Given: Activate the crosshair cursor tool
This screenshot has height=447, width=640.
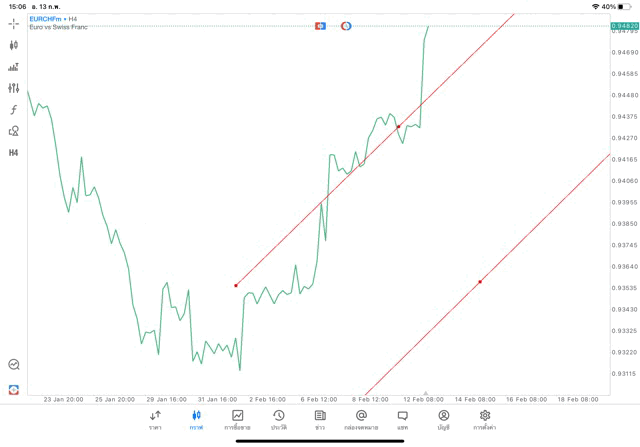Looking at the screenshot, I should 13,23.
